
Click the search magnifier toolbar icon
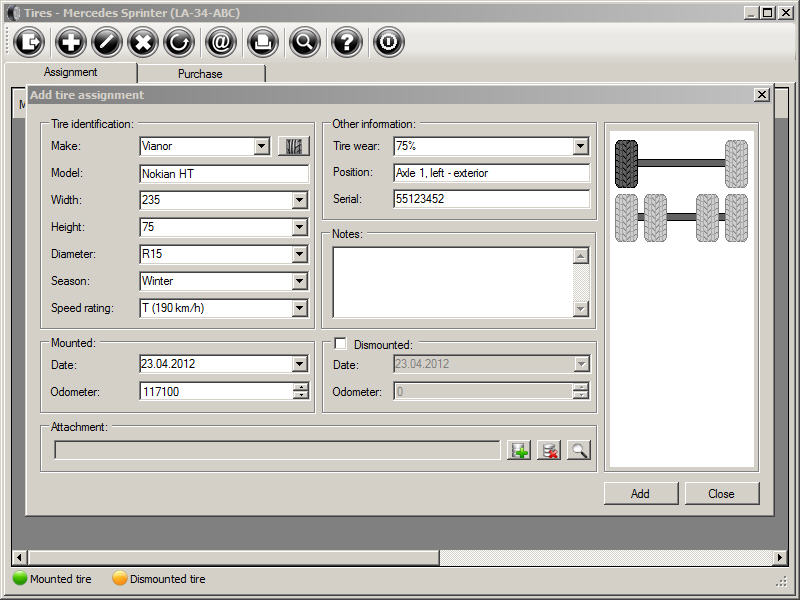(305, 42)
